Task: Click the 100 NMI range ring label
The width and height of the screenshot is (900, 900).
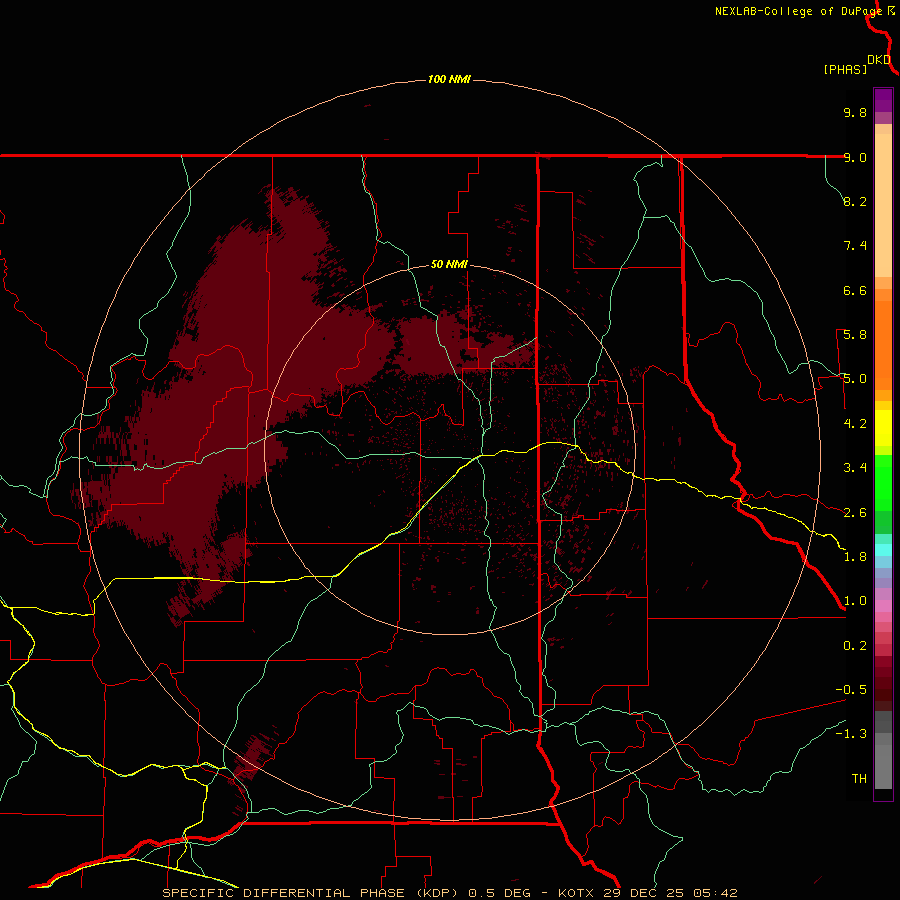Action: tap(449, 79)
